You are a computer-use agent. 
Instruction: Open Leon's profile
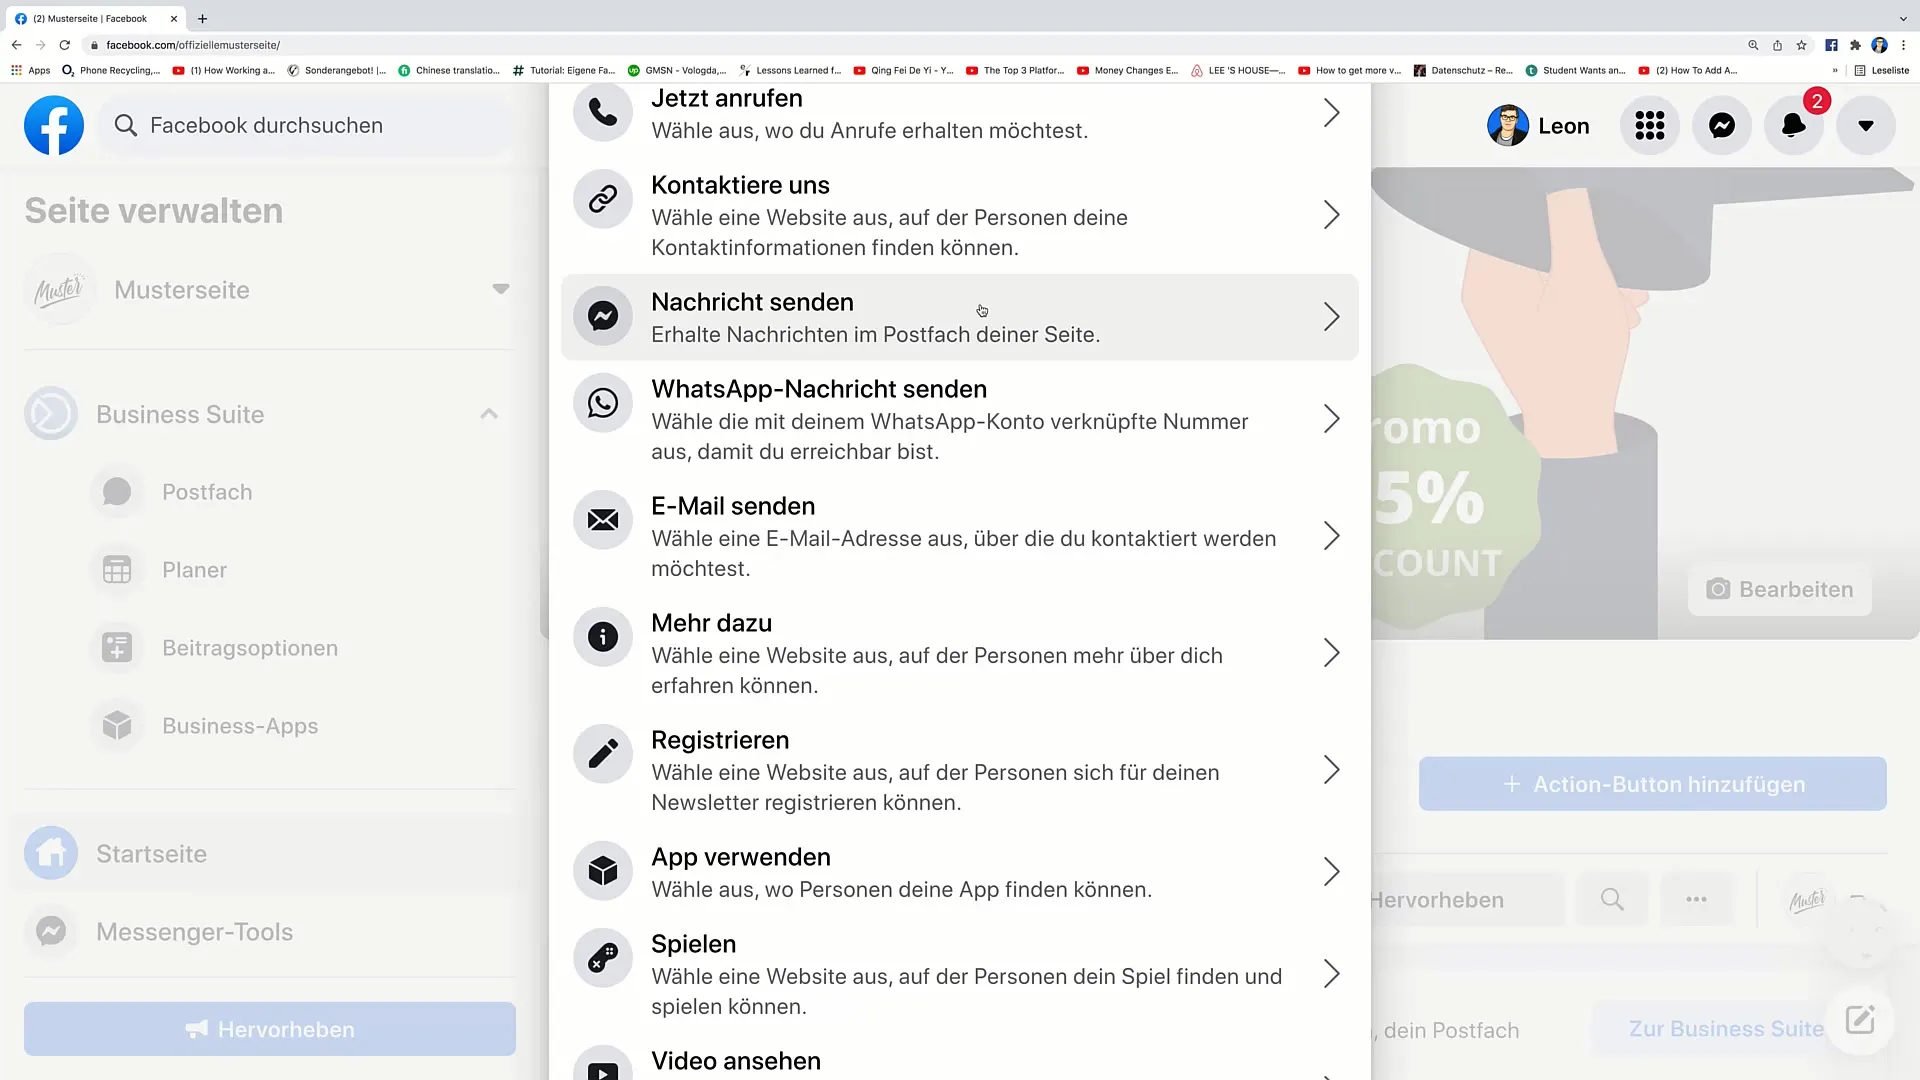[x=1539, y=125]
